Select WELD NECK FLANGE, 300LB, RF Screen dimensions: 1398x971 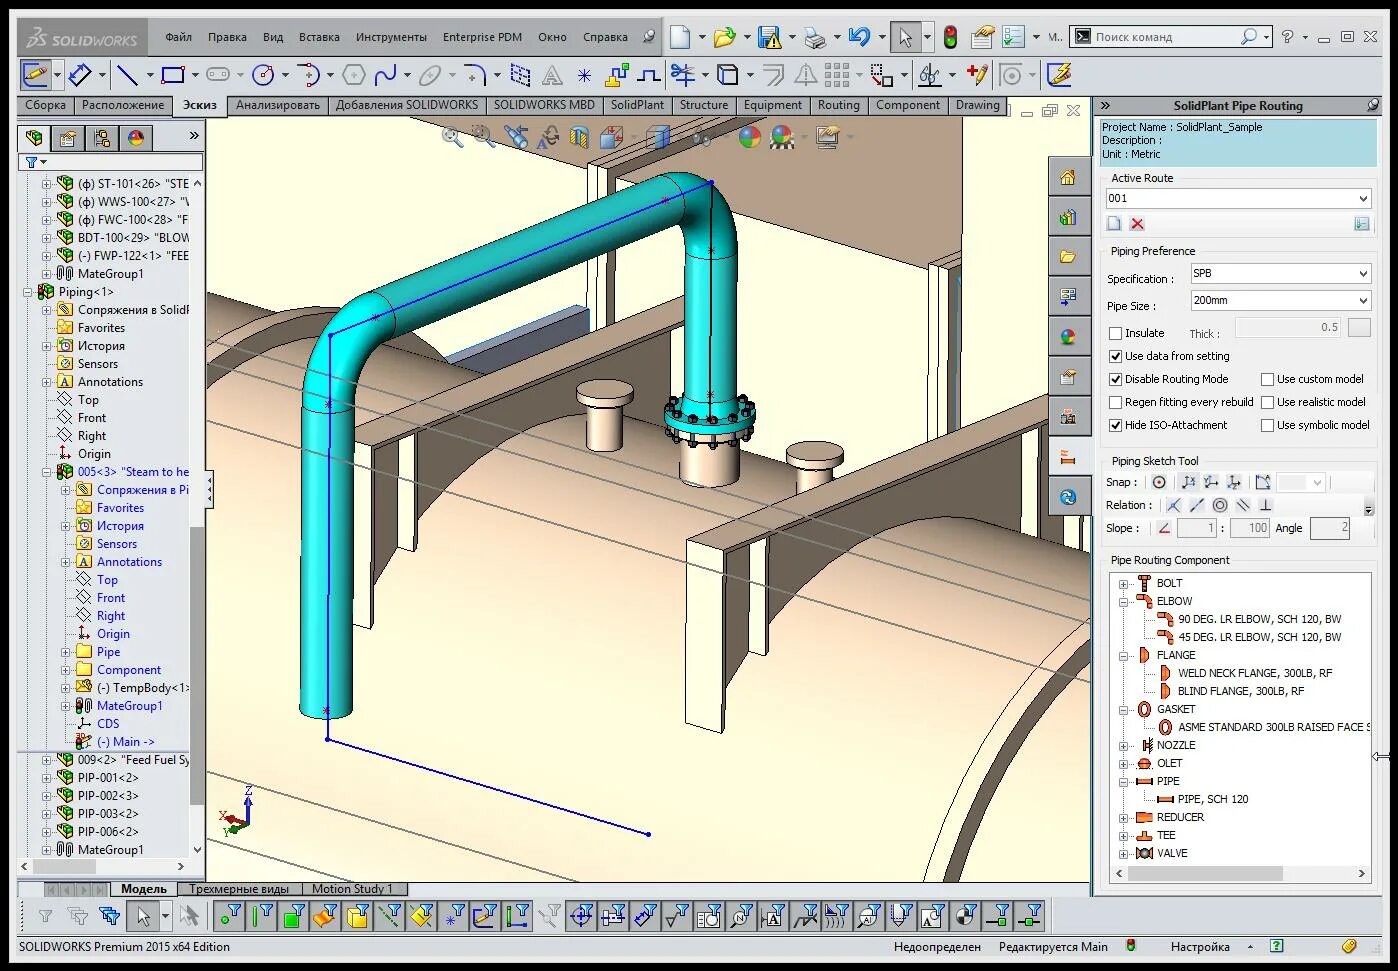coord(1255,673)
